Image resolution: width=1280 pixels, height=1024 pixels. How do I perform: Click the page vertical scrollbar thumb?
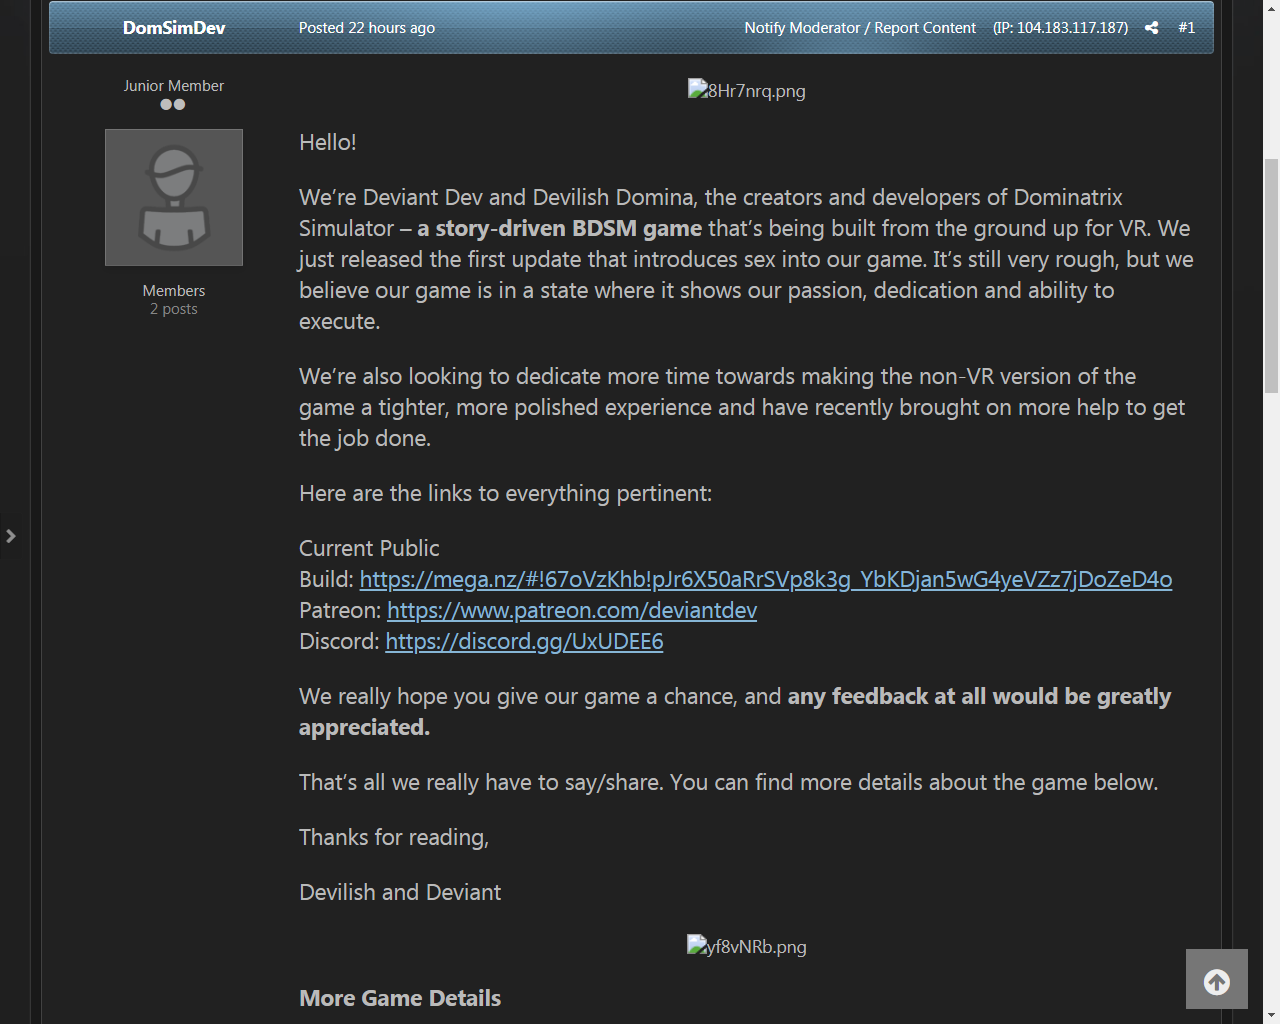(x=1271, y=276)
